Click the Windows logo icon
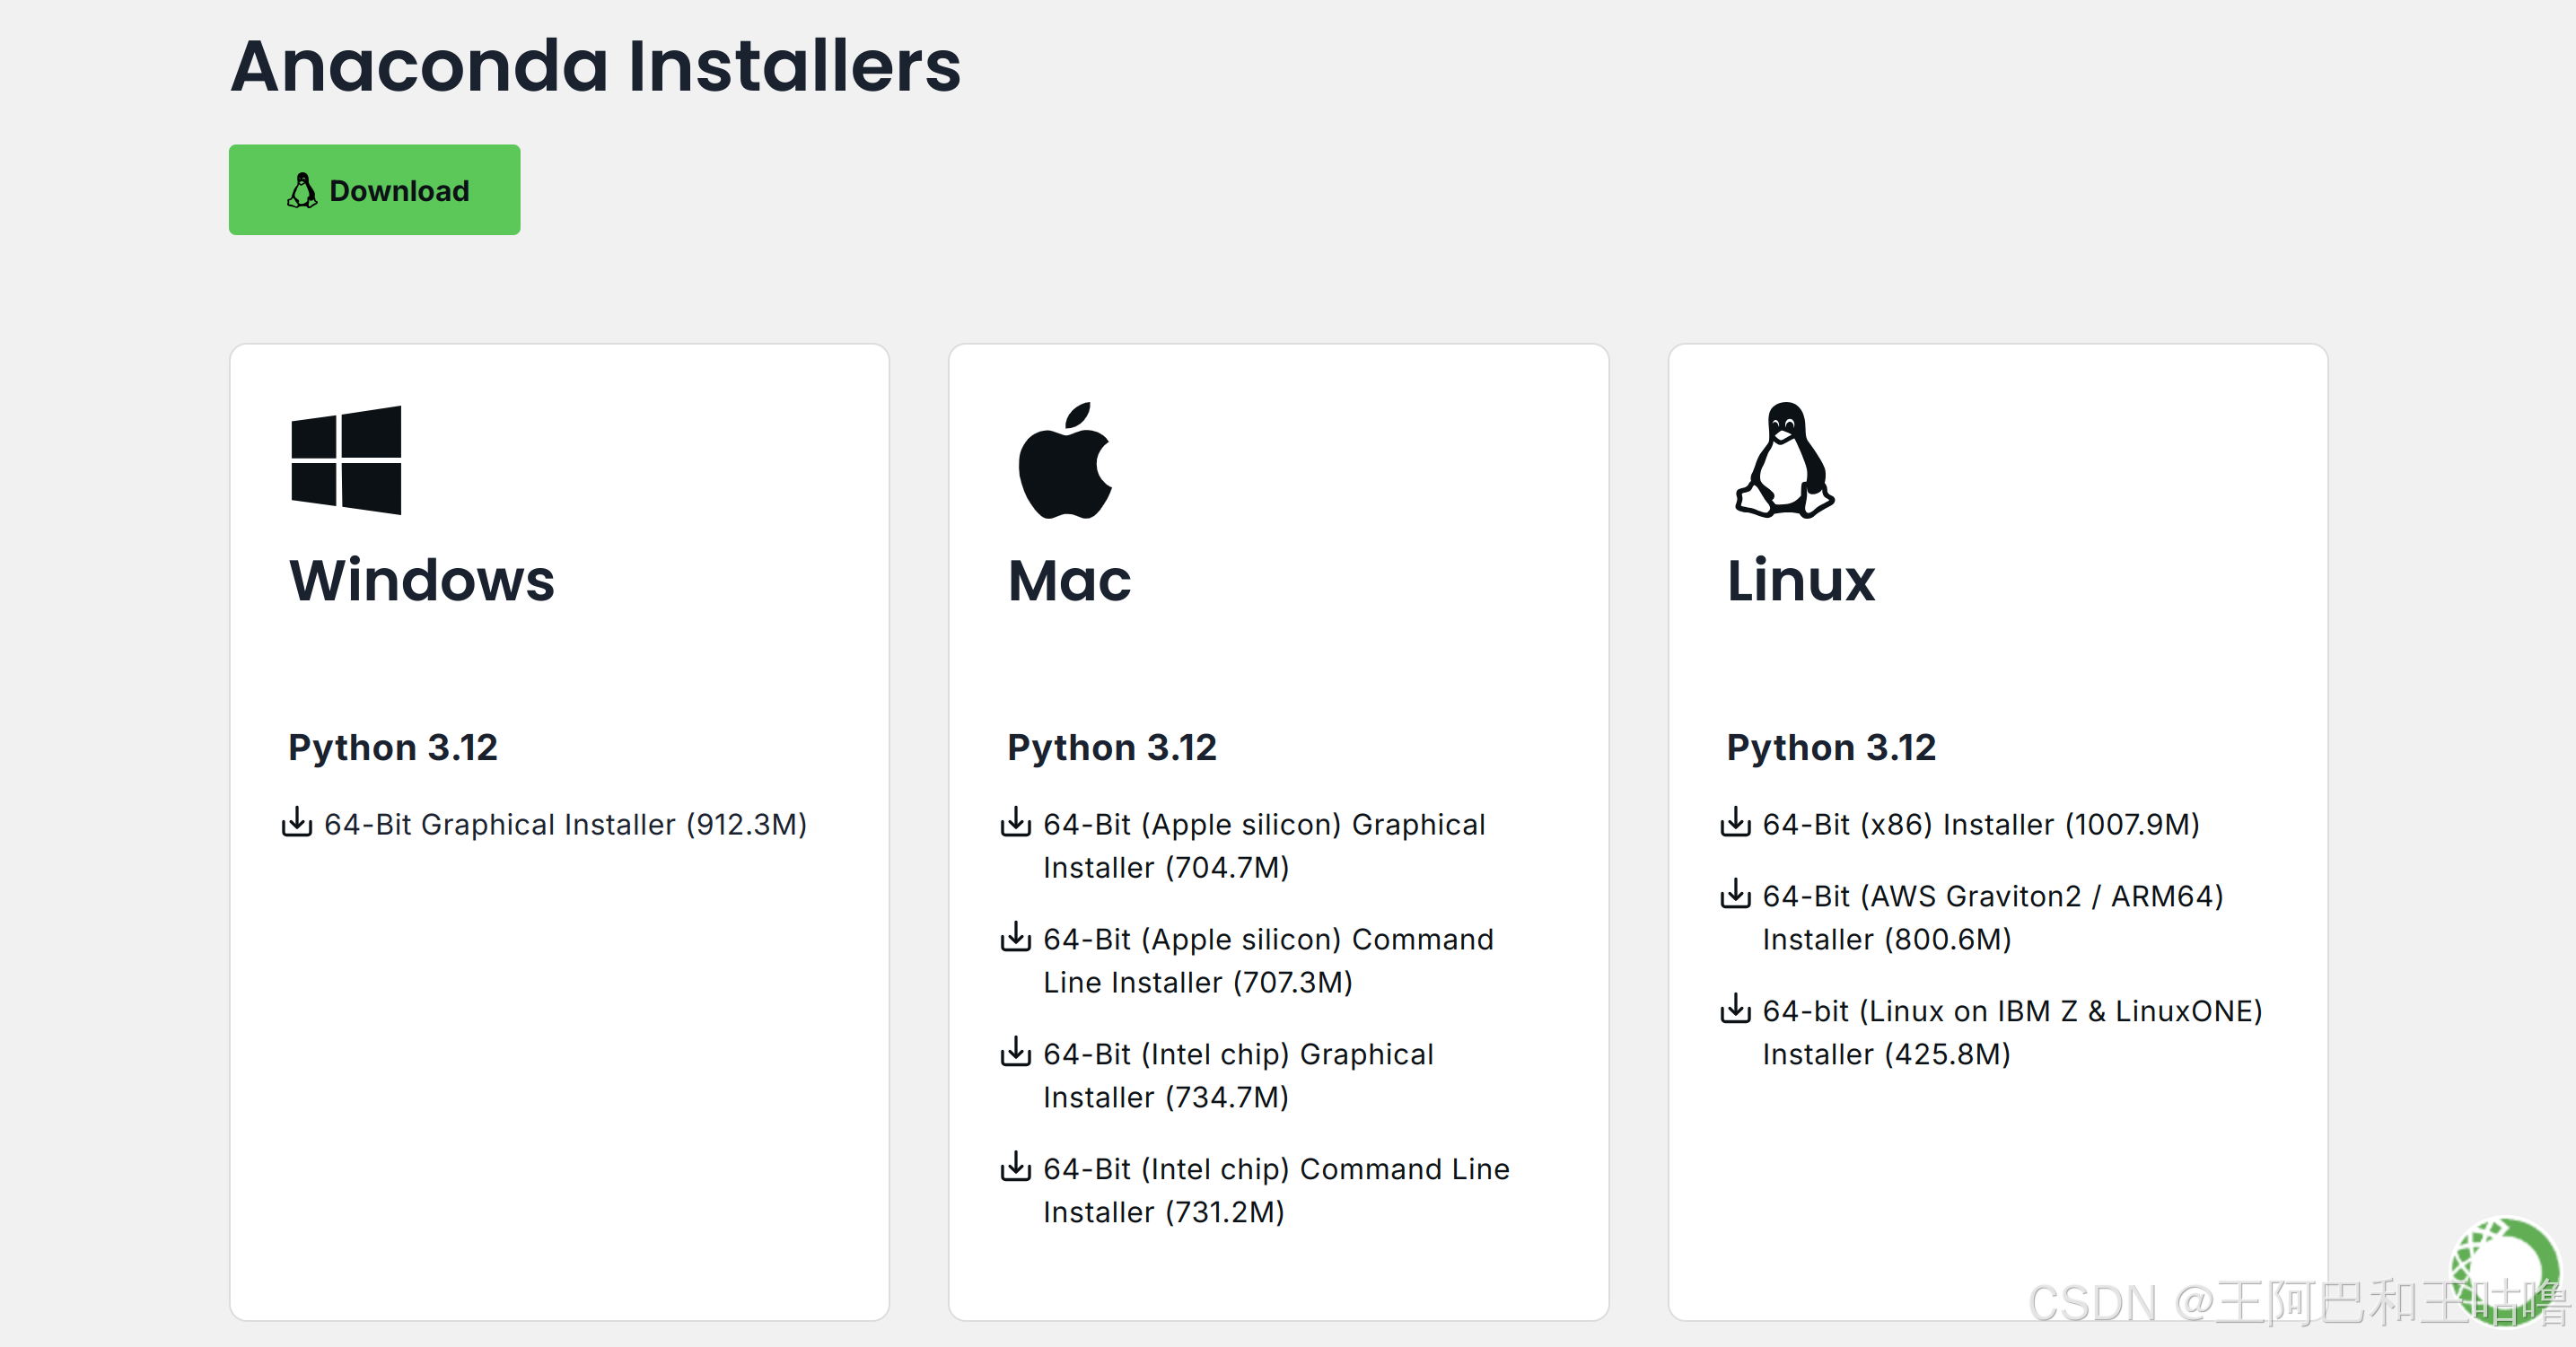 (x=345, y=460)
